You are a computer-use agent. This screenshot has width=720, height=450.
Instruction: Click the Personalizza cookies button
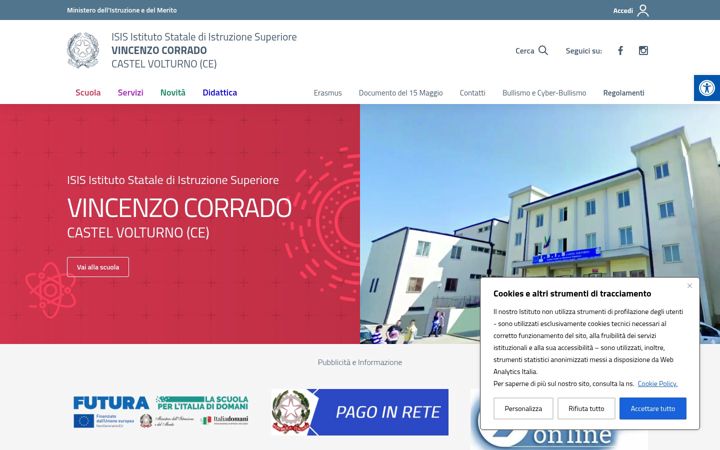pos(523,408)
